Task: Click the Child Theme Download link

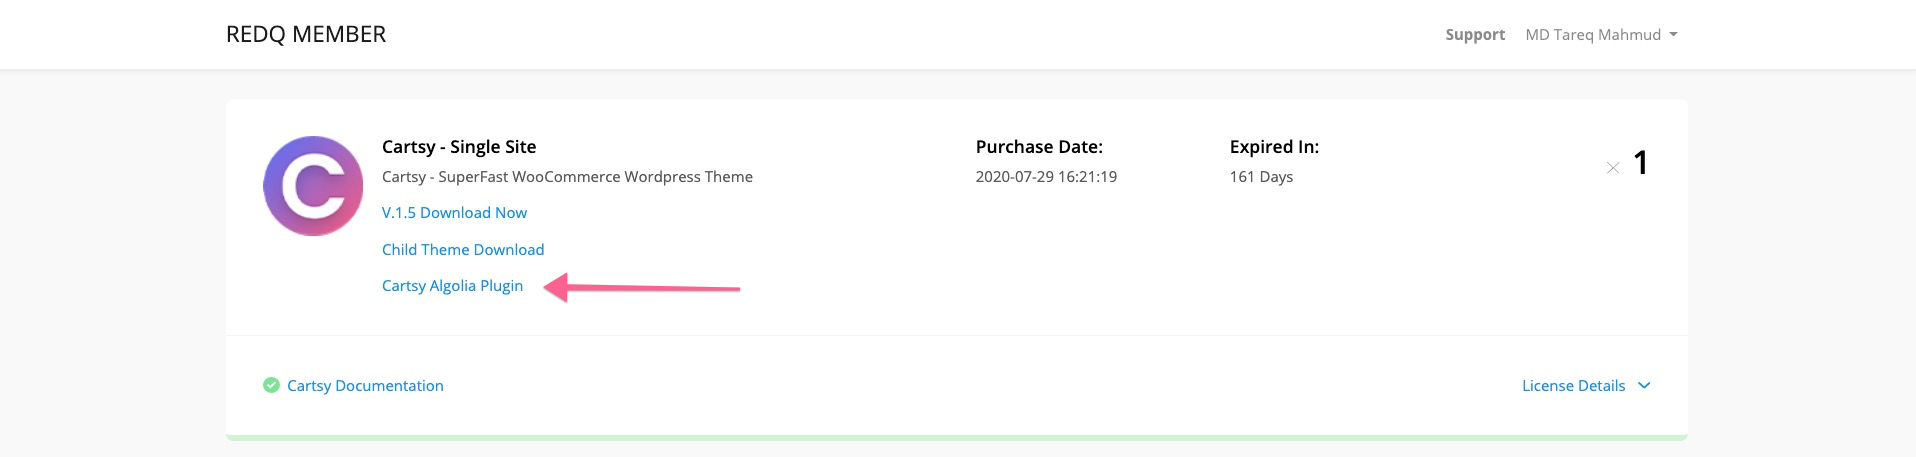Action: click(463, 250)
